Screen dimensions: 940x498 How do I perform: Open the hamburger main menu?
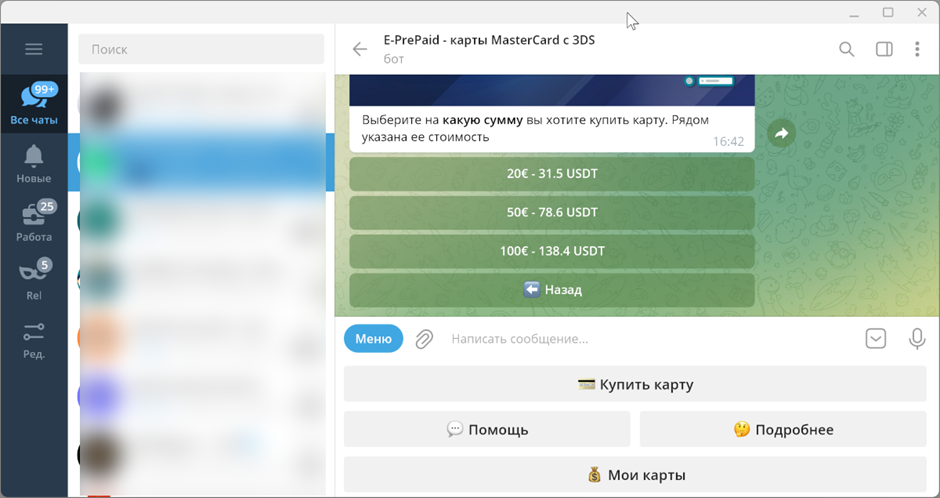[34, 49]
